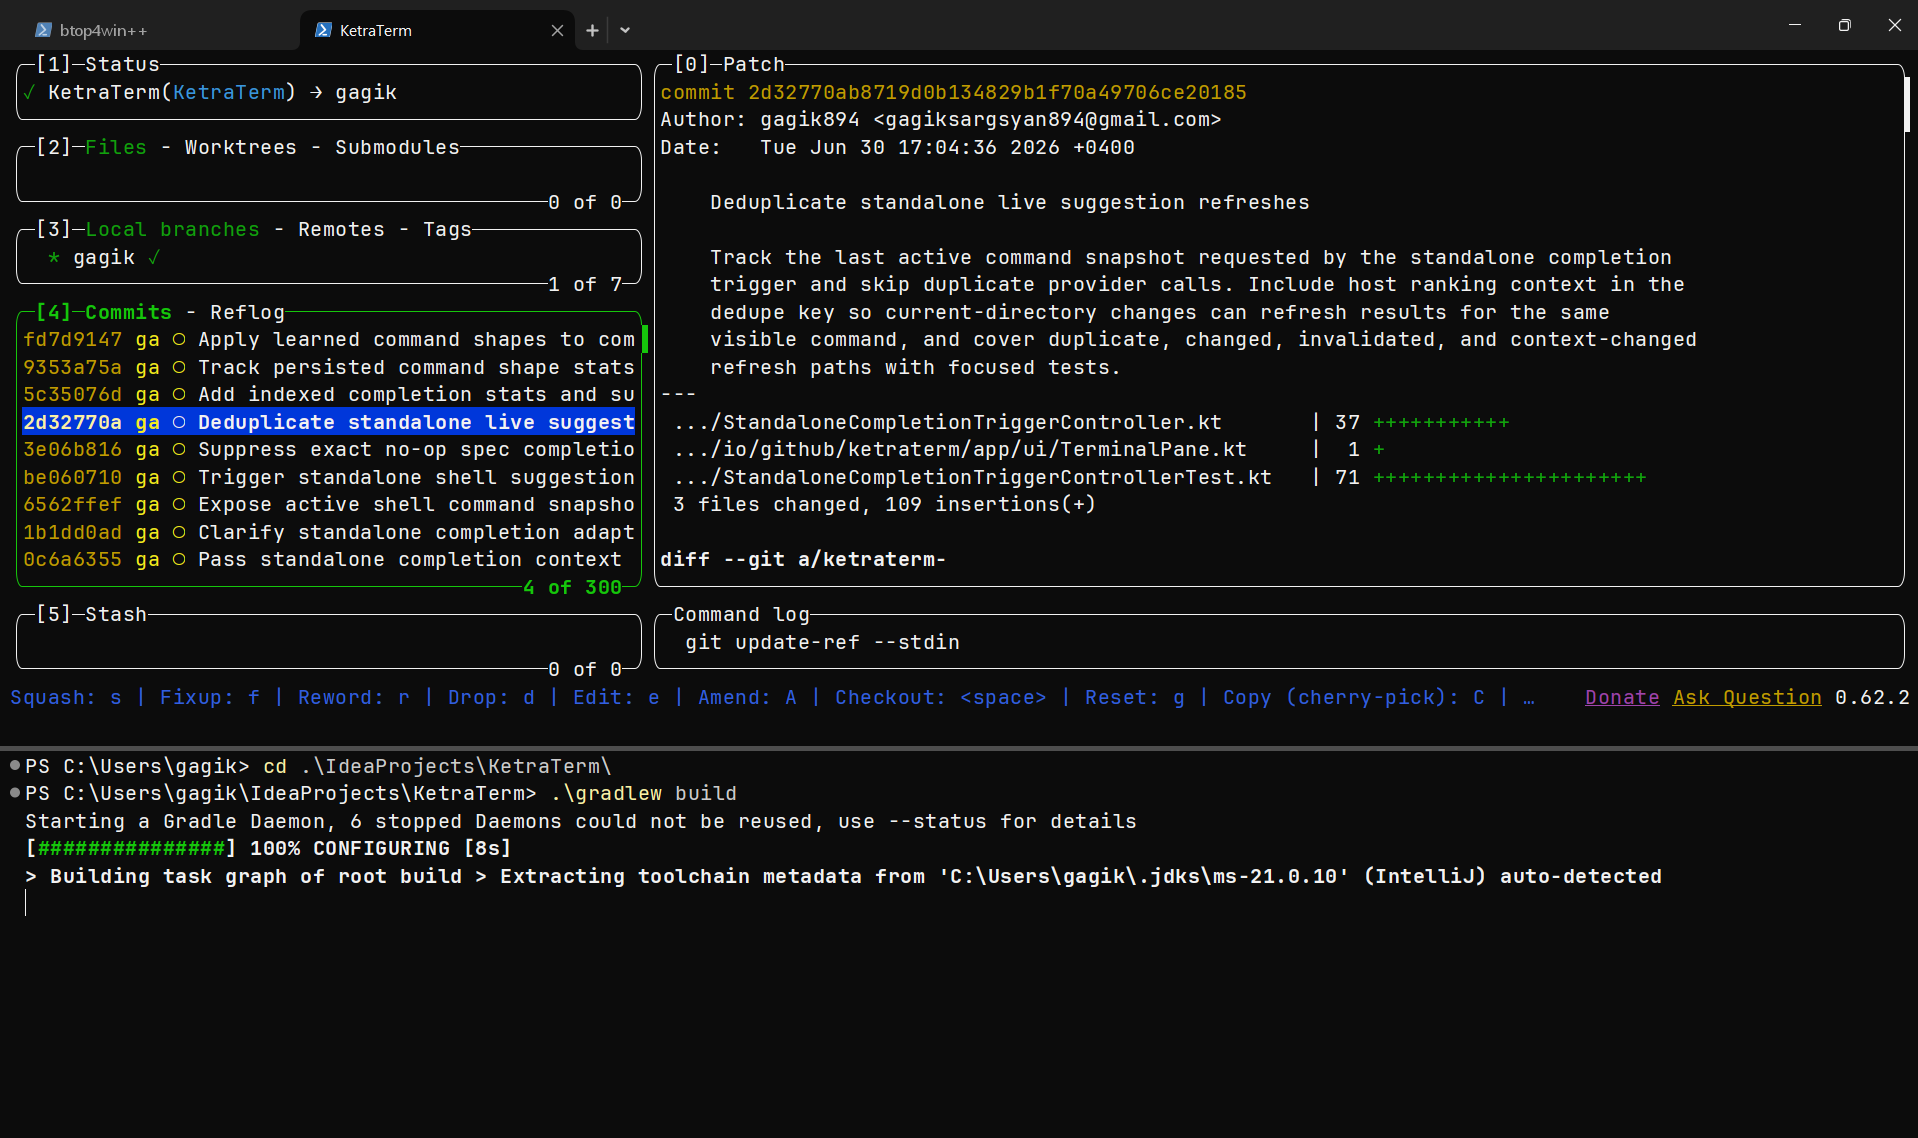
Task: Click the PowerShell icon on KetraTerm tab
Action: pyautogui.click(x=323, y=30)
